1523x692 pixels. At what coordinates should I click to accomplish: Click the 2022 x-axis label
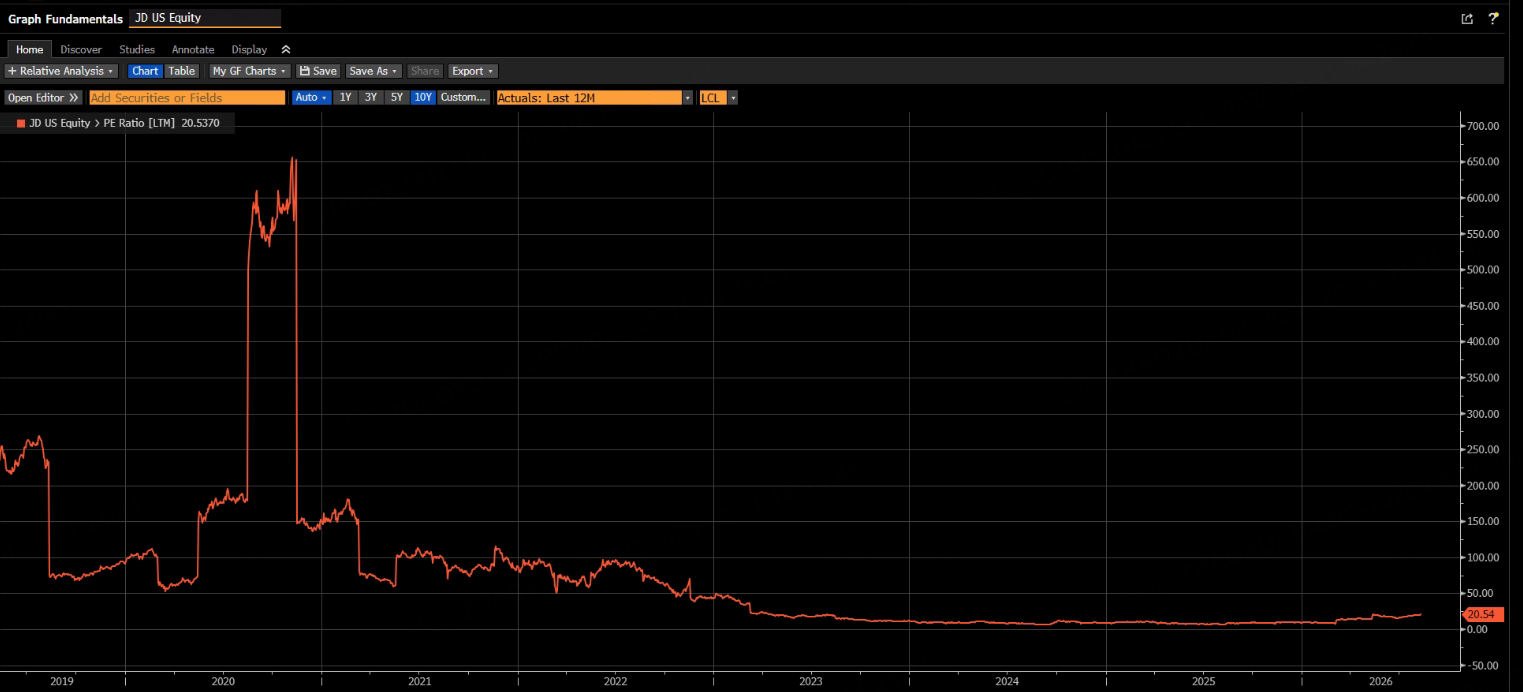[x=615, y=681]
